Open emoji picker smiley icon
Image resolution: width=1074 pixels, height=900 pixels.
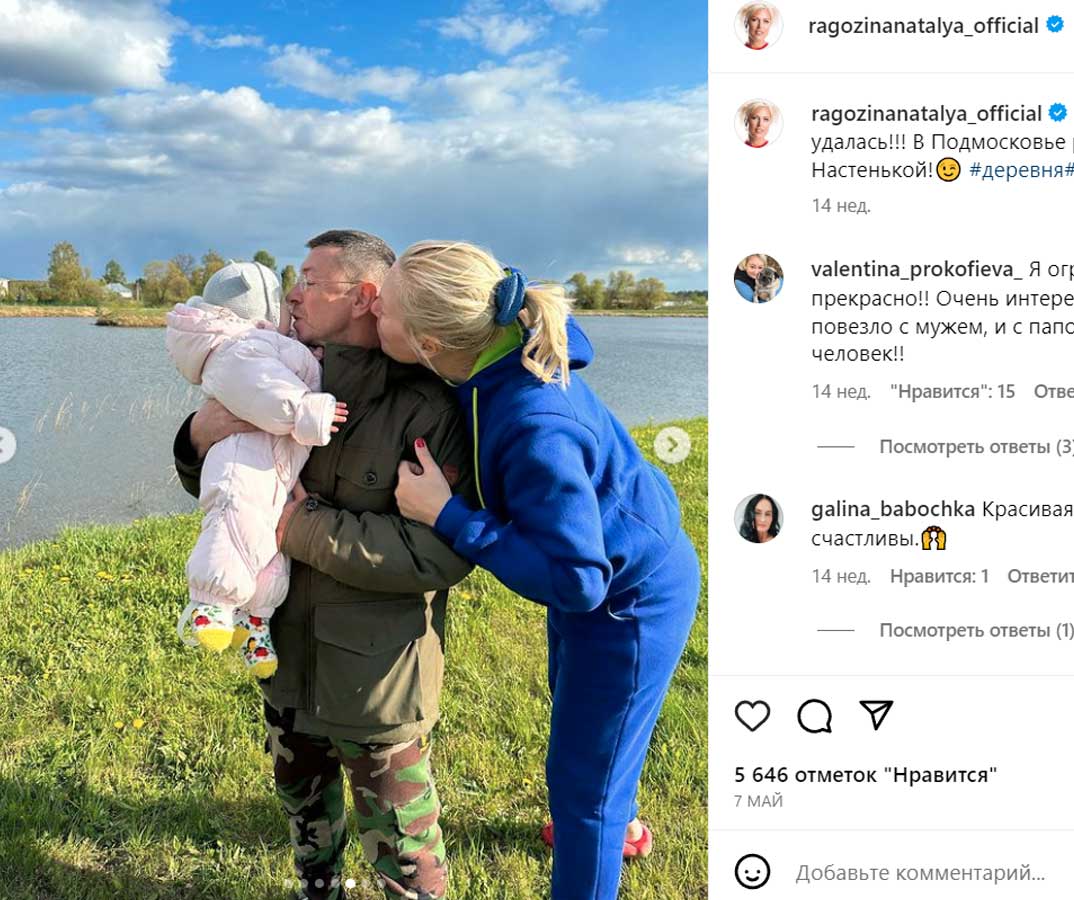coord(752,873)
